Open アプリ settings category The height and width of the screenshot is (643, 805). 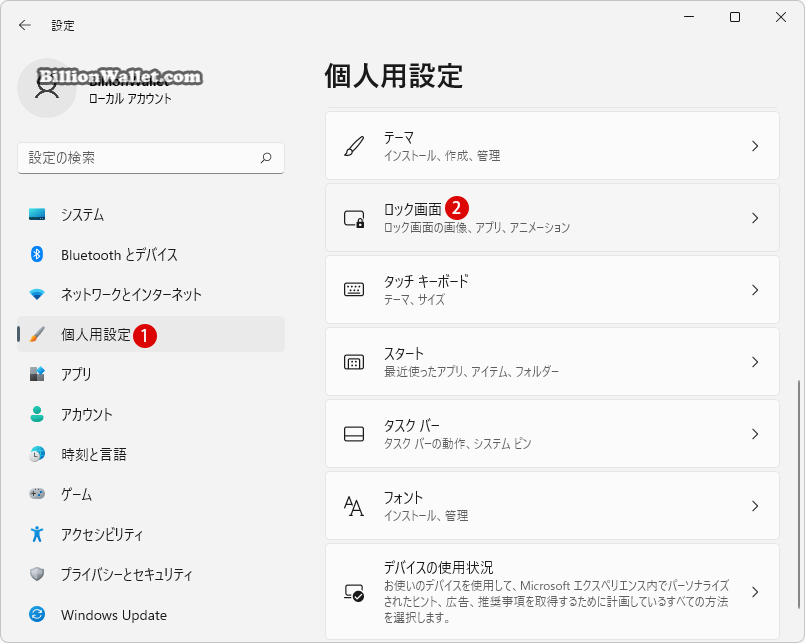pyautogui.click(x=151, y=374)
